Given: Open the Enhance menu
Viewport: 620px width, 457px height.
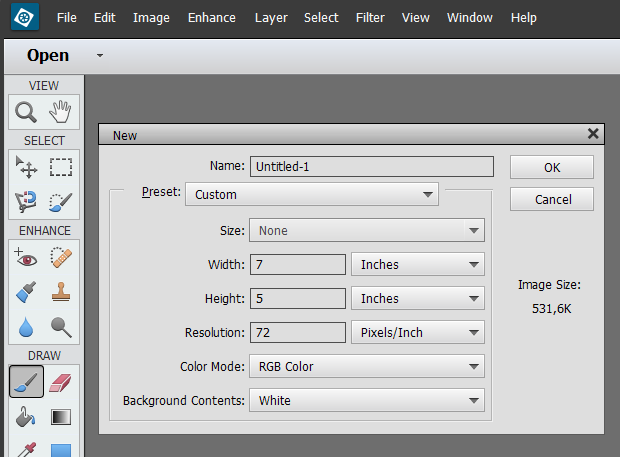Looking at the screenshot, I should [x=212, y=18].
